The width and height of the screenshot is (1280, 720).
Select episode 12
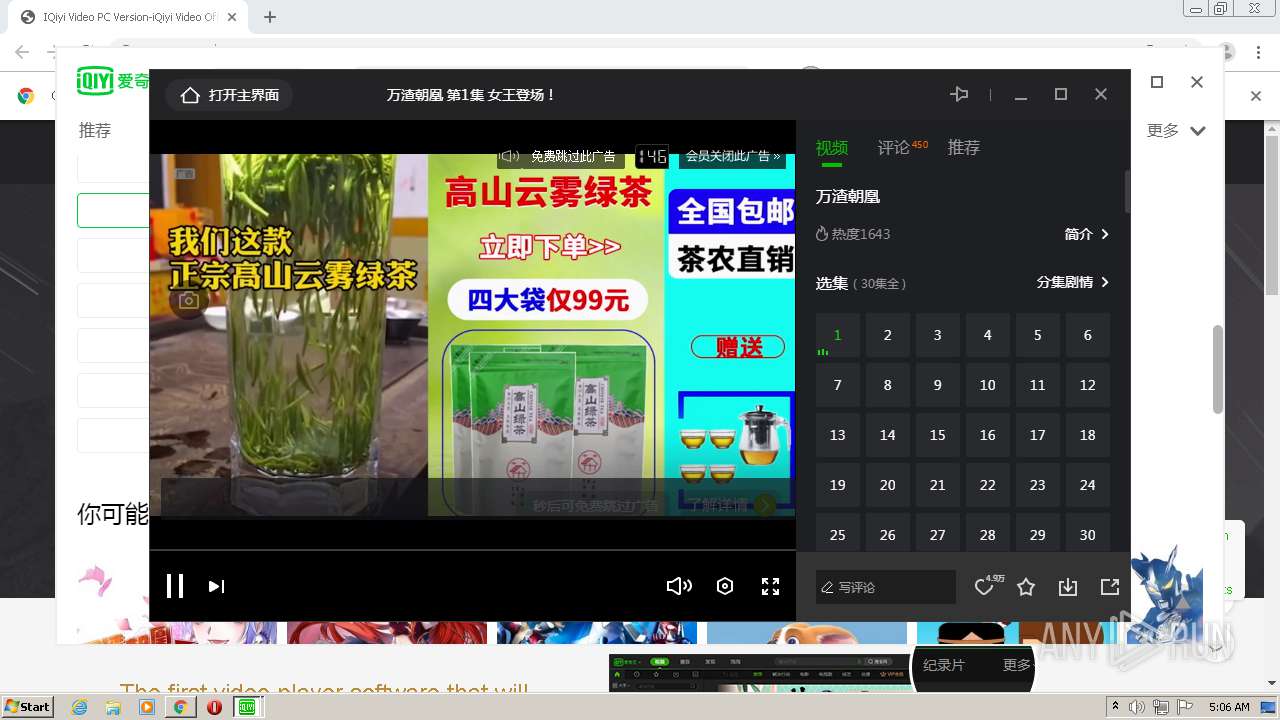[x=1088, y=385]
